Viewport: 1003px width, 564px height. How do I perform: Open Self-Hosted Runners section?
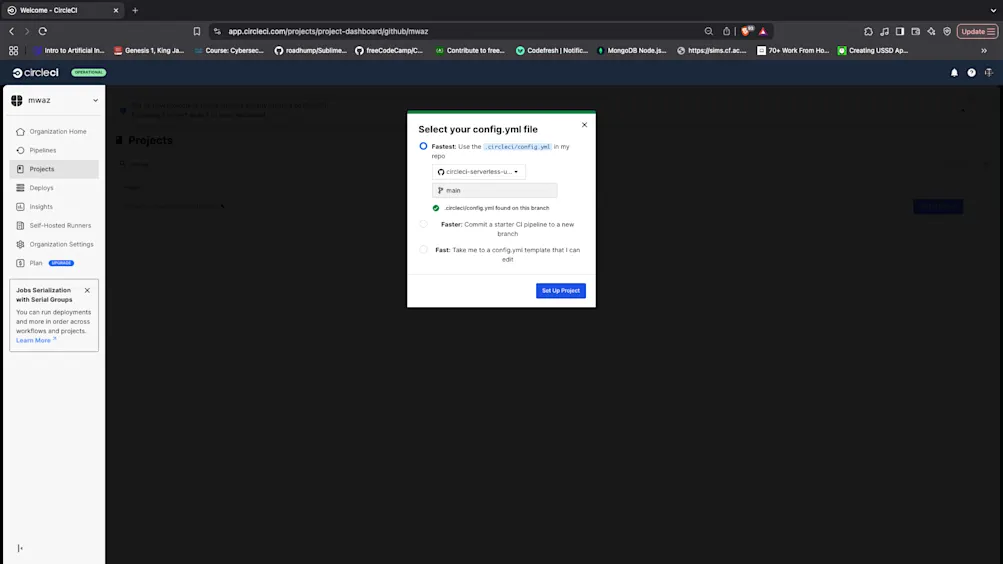coord(54,226)
